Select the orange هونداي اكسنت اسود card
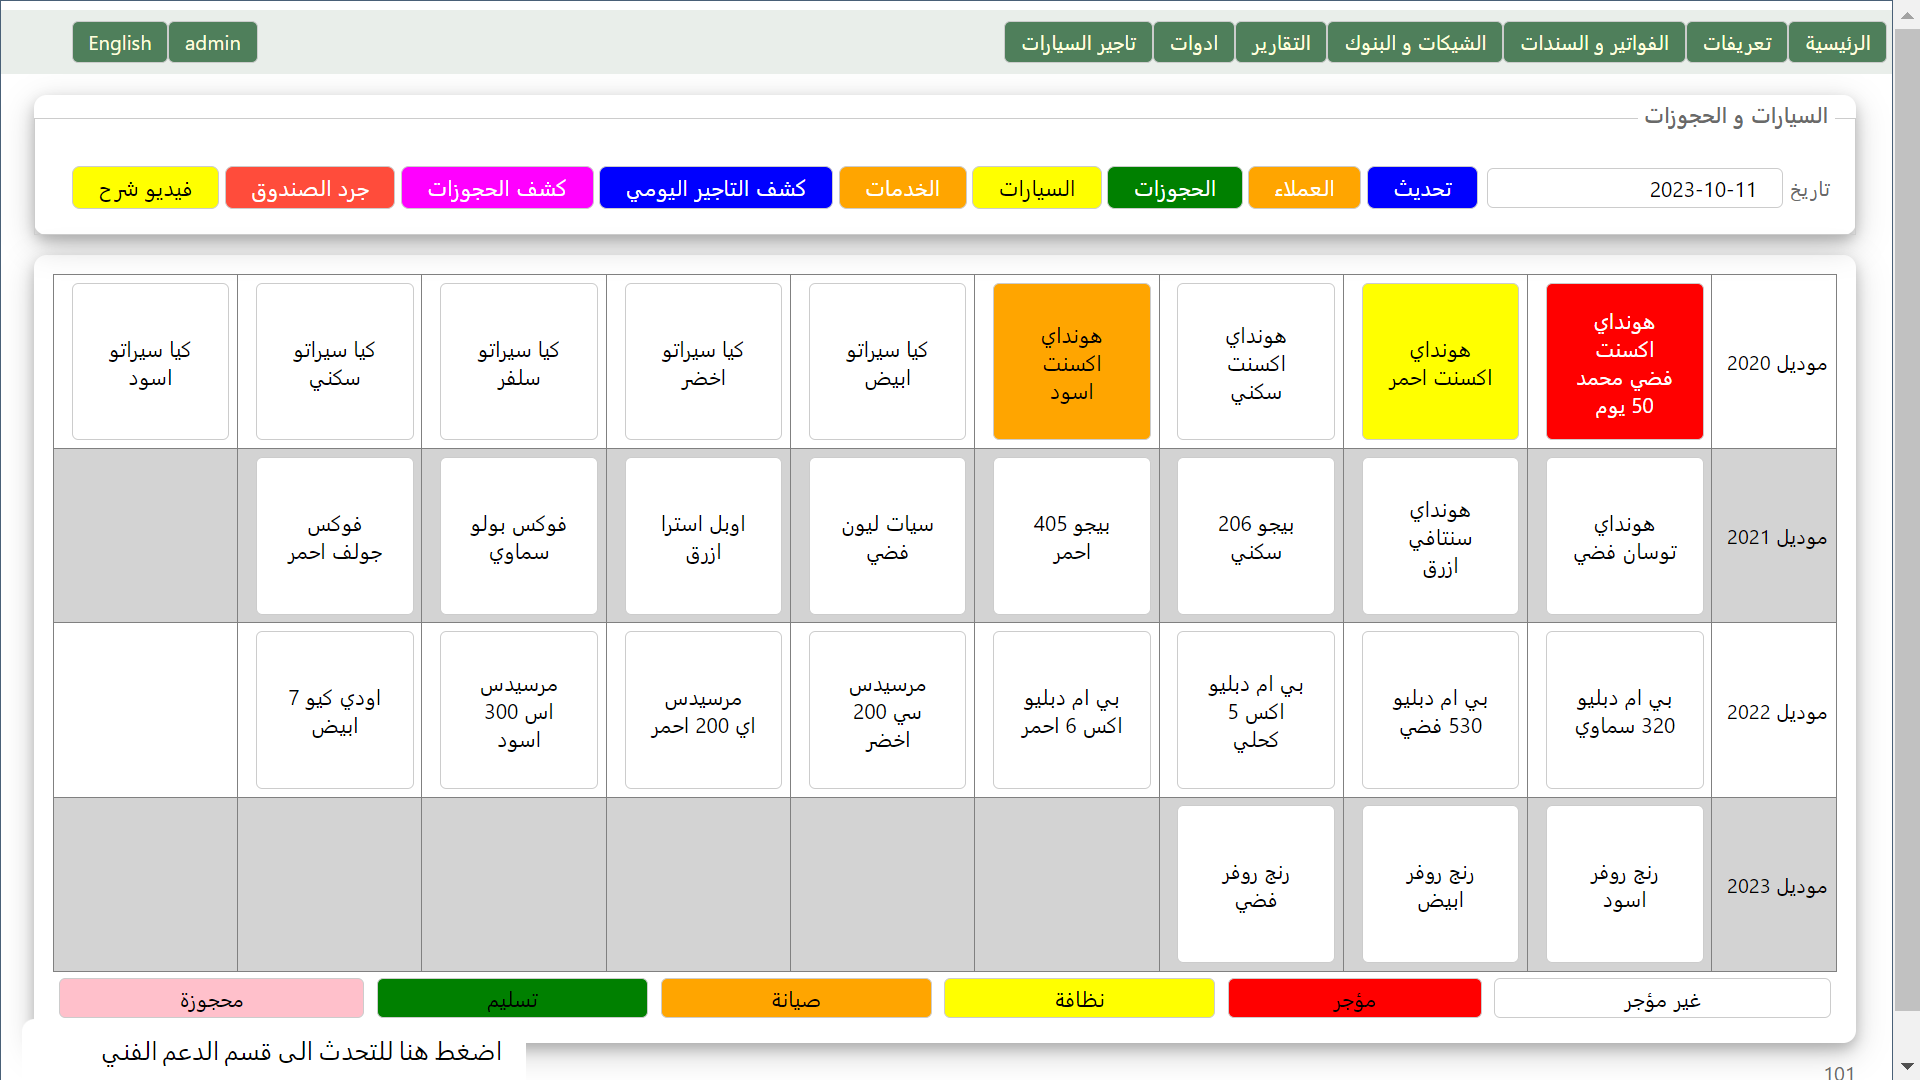 (x=1071, y=362)
